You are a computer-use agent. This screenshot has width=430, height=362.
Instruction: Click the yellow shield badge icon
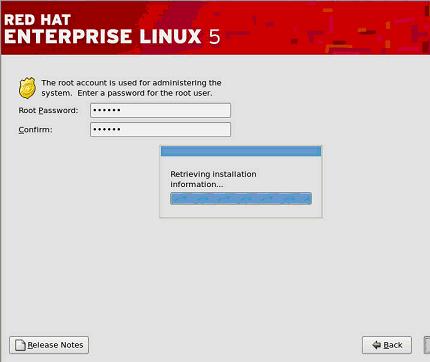pyautogui.click(x=27, y=88)
